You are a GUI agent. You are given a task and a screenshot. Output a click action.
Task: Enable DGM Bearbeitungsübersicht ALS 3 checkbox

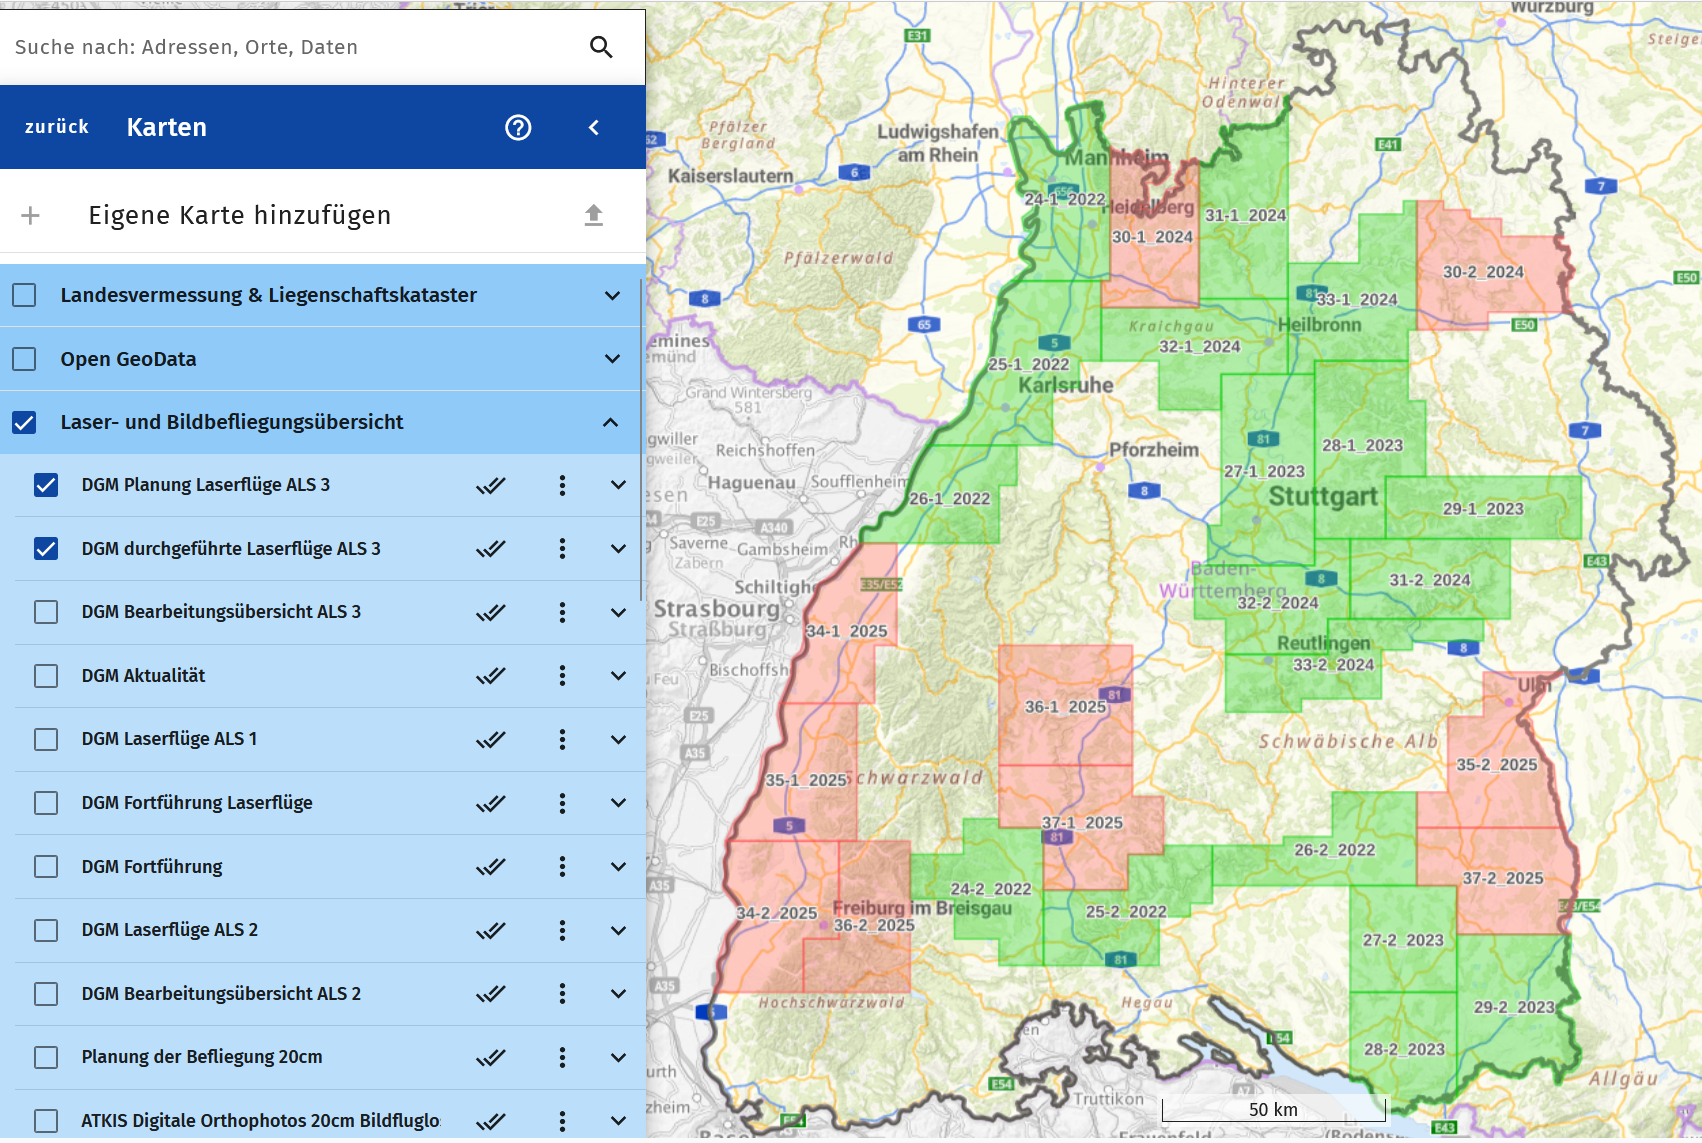(46, 612)
